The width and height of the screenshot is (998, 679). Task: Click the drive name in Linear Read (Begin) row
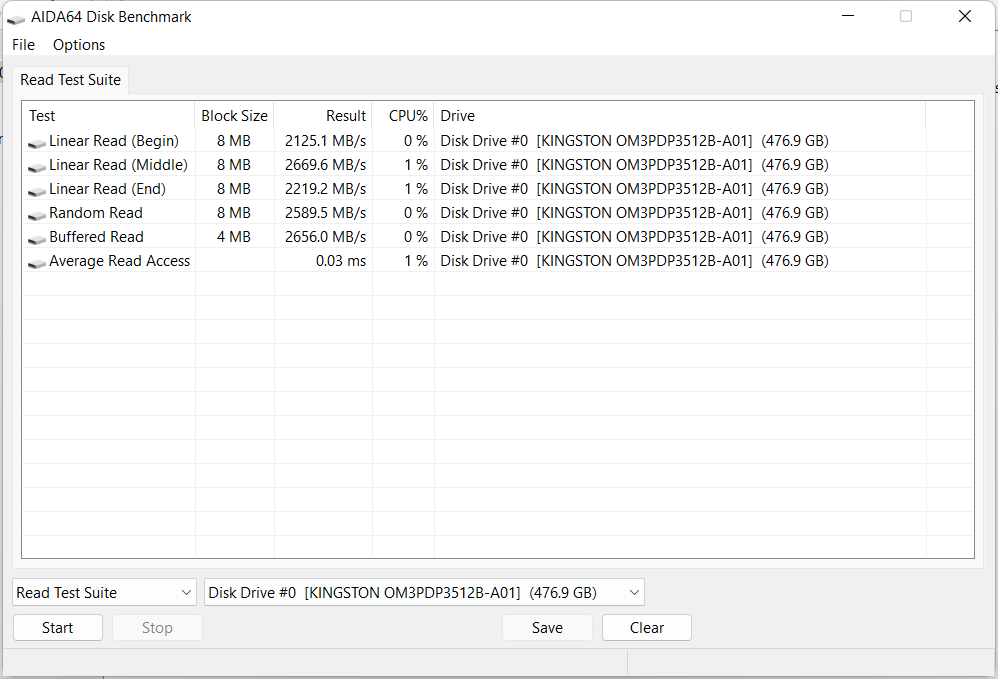pyautogui.click(x=635, y=141)
